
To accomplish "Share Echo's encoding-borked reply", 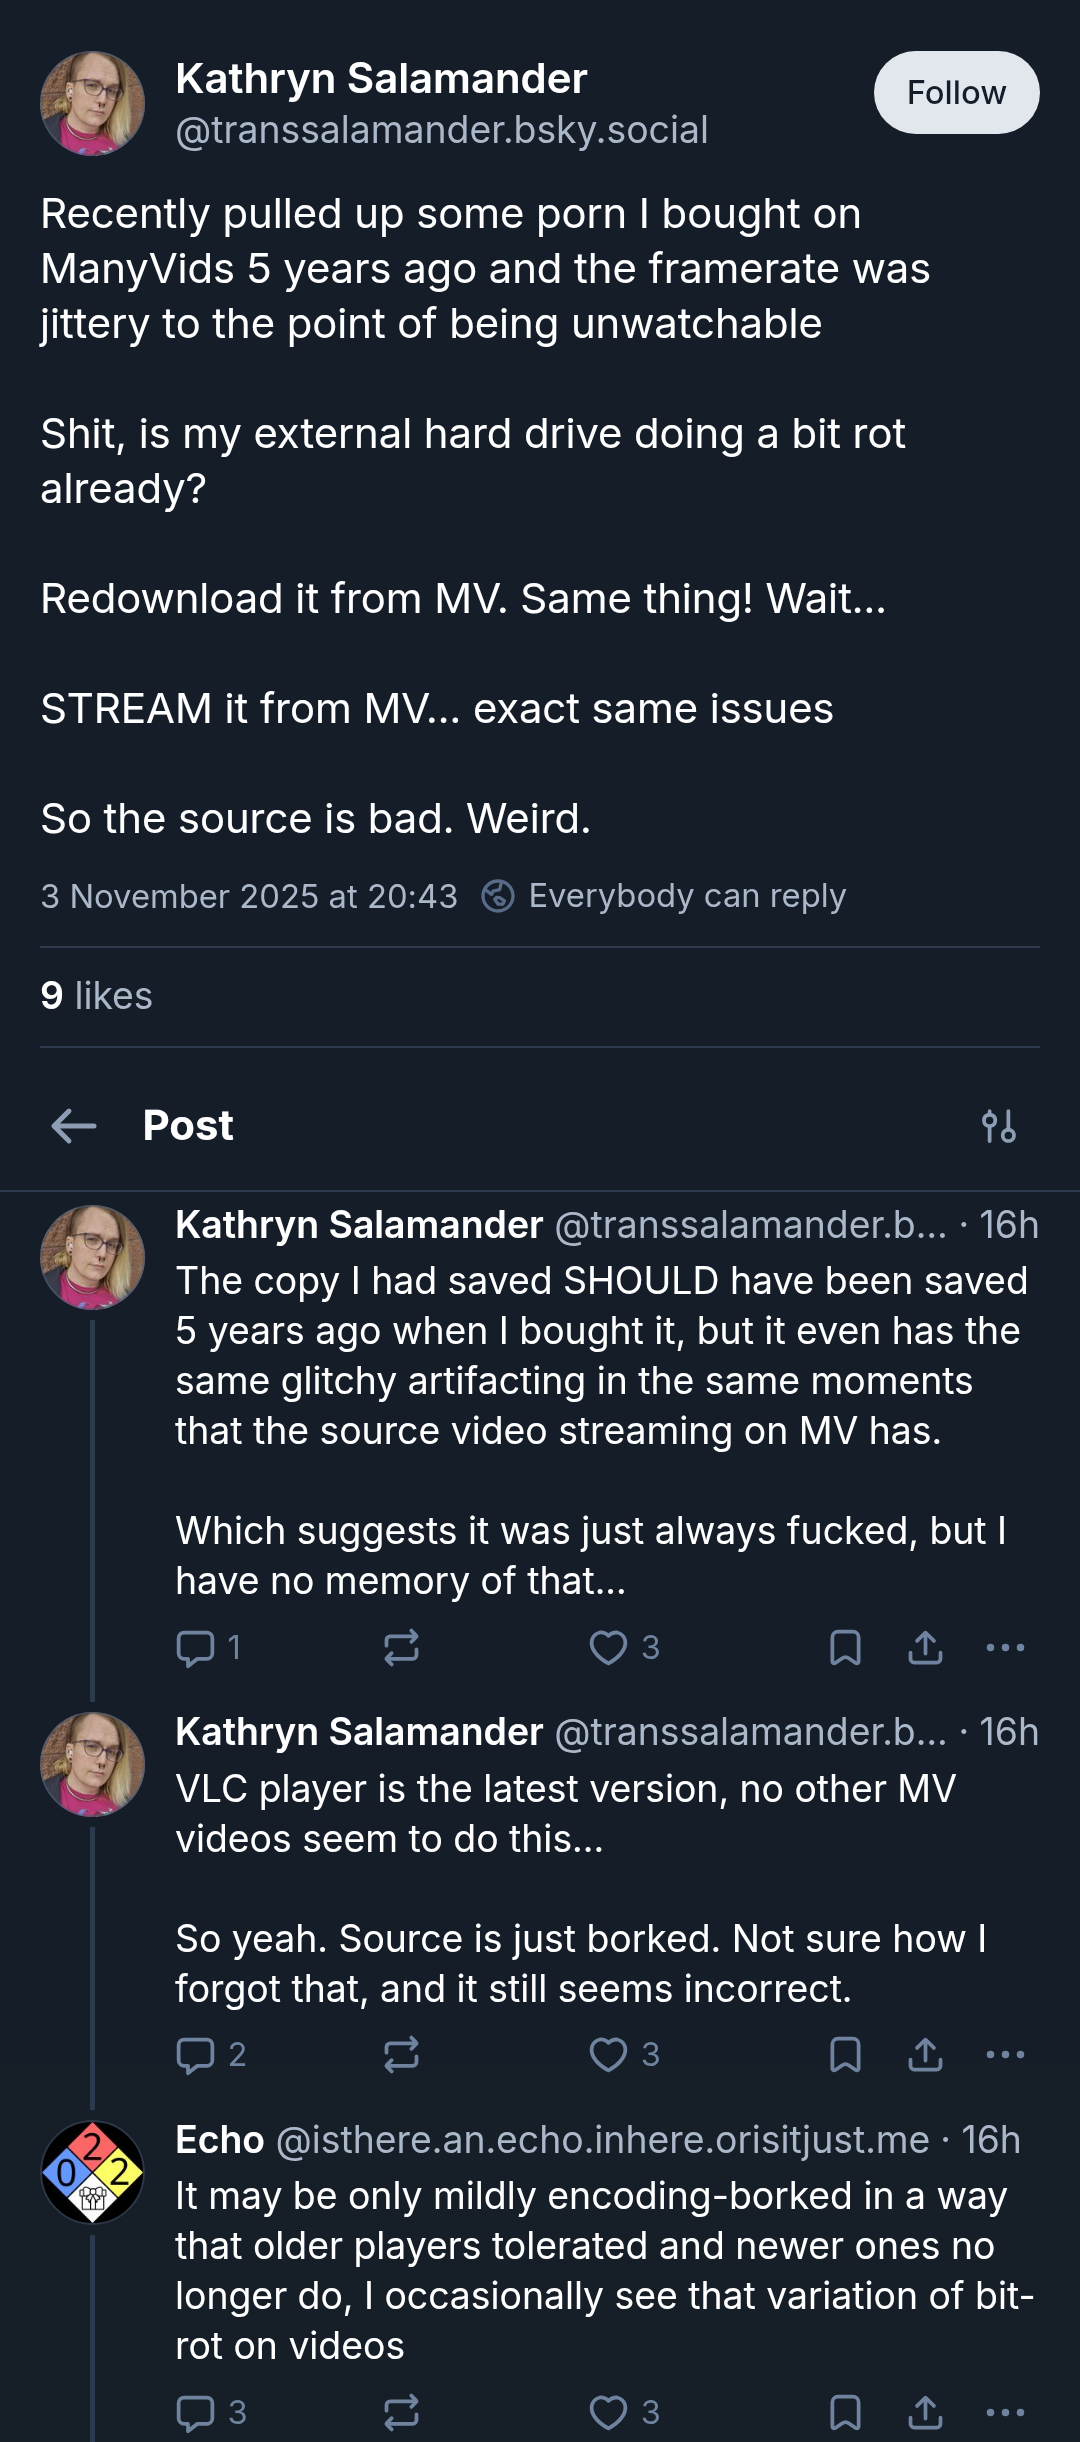I will tap(925, 2412).
